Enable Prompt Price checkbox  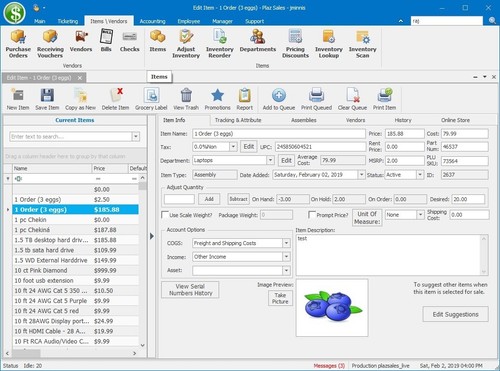[x=312, y=215]
